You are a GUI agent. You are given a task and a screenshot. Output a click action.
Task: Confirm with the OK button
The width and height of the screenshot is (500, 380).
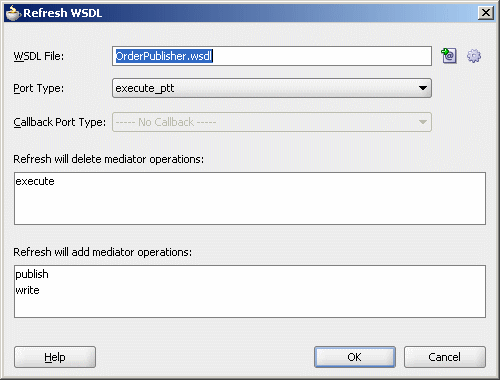[x=355, y=357]
